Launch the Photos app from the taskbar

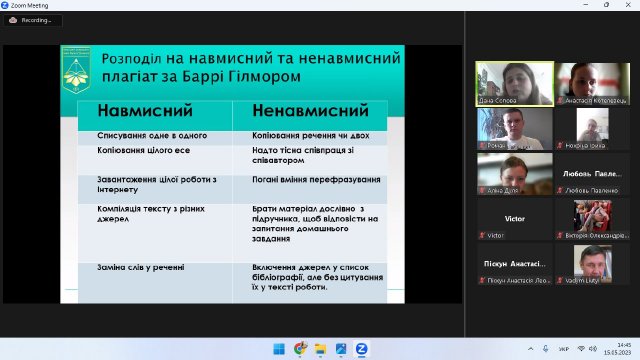coord(341,349)
